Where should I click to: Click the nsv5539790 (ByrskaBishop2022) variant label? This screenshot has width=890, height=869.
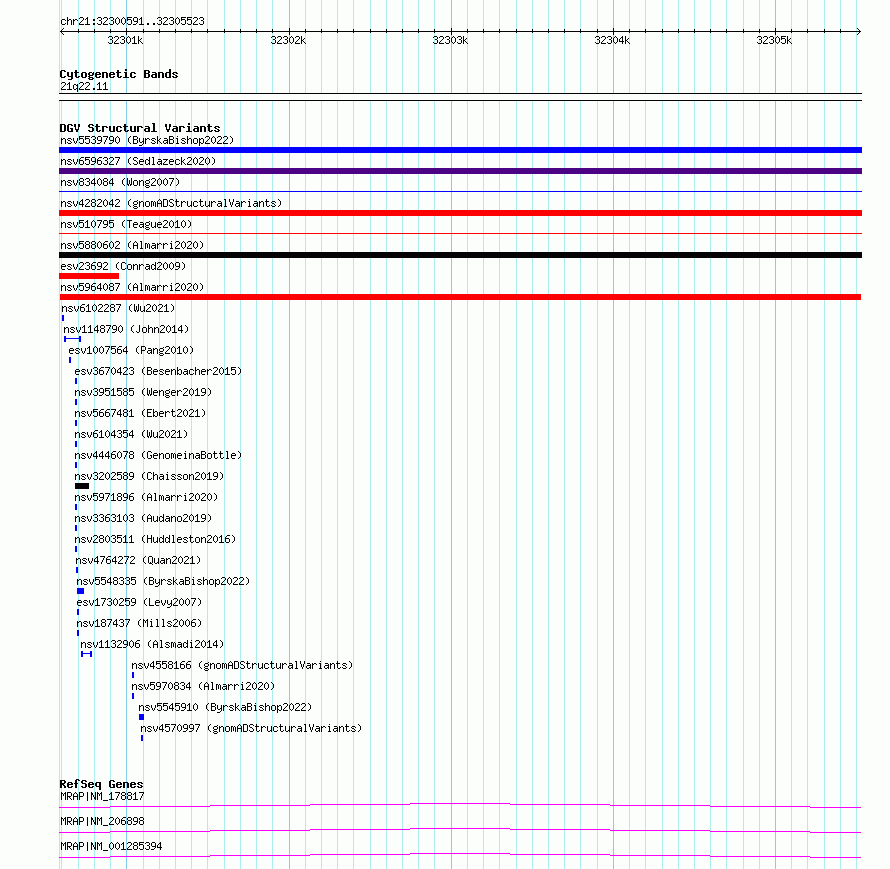click(147, 140)
